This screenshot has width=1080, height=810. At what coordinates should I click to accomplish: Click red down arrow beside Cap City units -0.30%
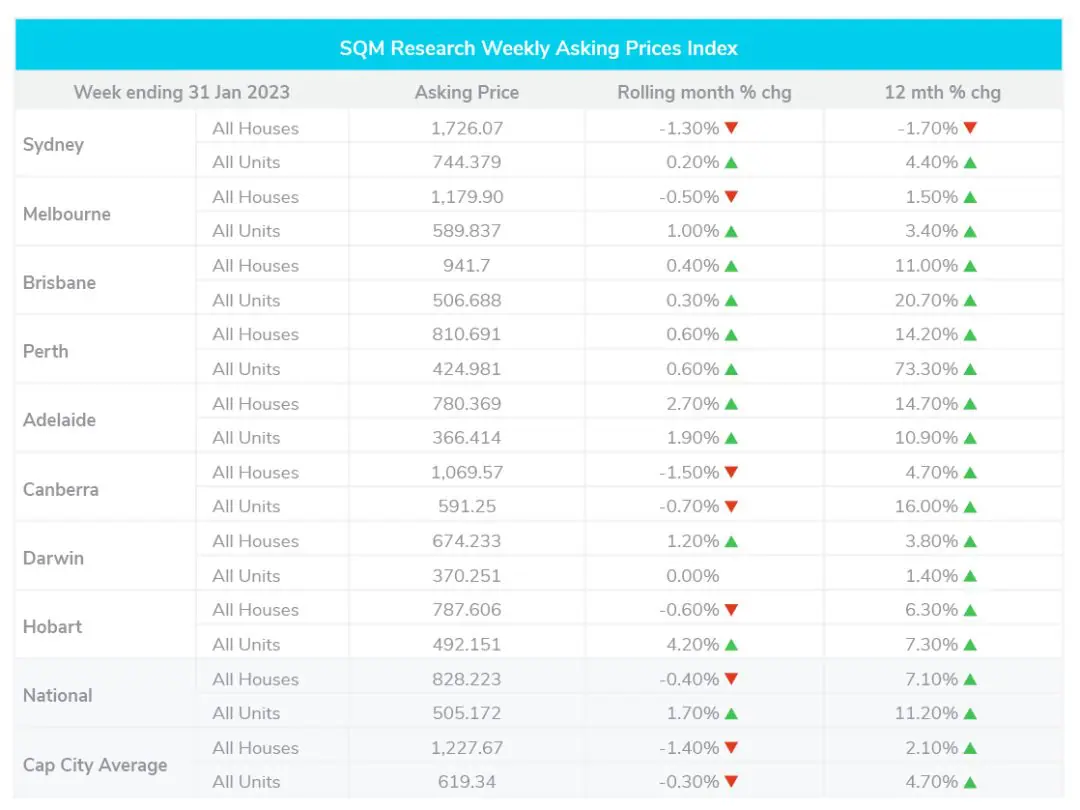731,782
